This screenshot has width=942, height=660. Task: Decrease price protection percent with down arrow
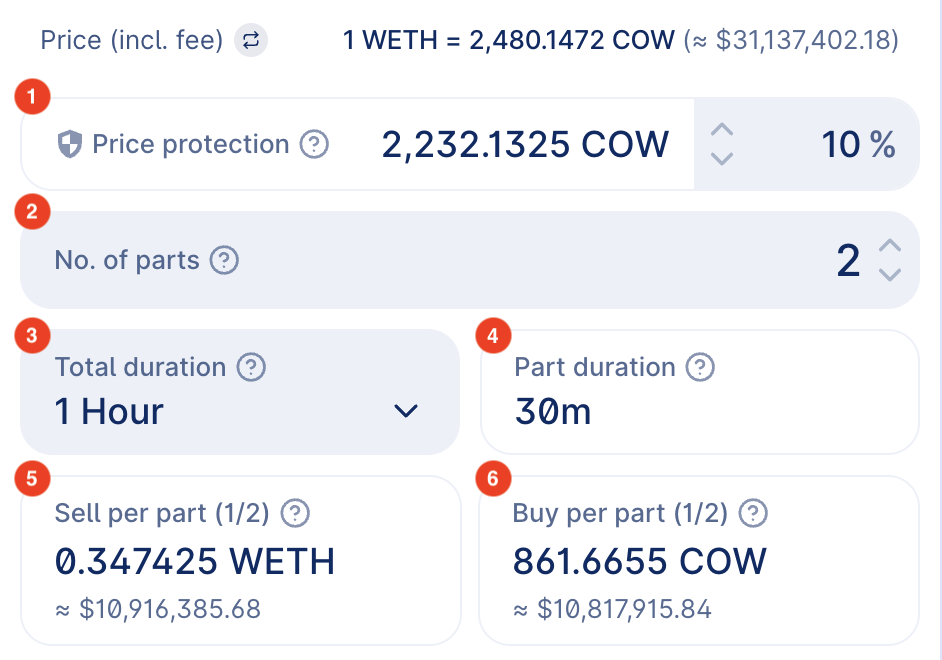coord(722,159)
